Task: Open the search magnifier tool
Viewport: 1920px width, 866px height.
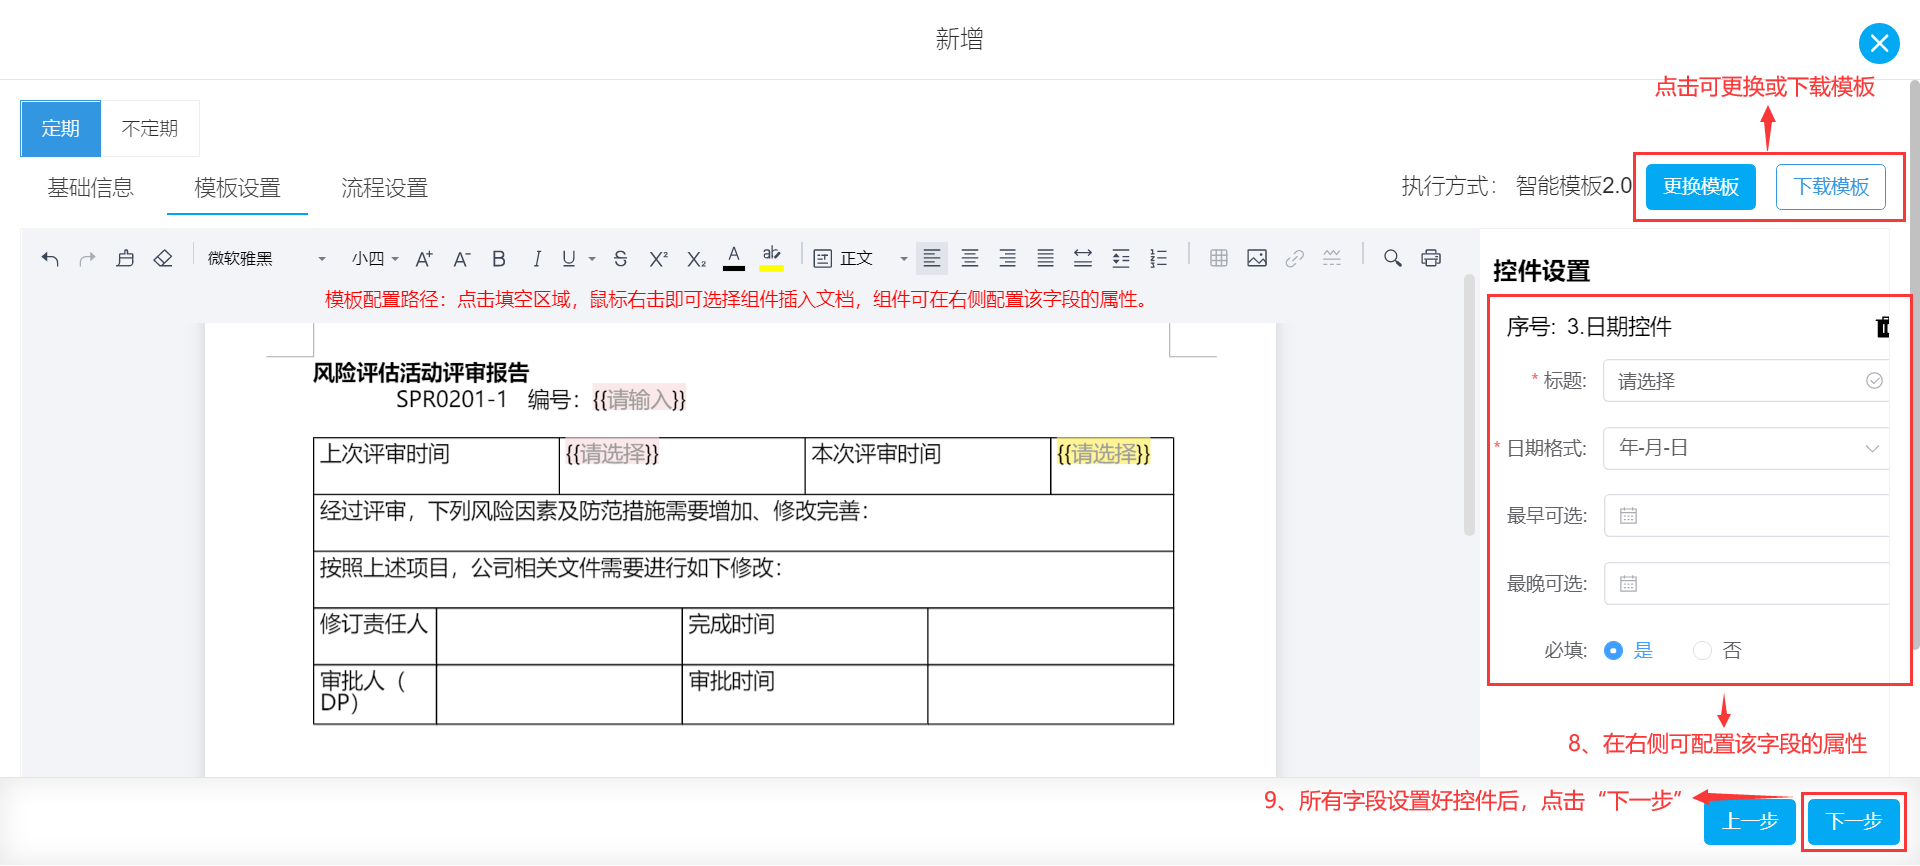Action: [1393, 258]
